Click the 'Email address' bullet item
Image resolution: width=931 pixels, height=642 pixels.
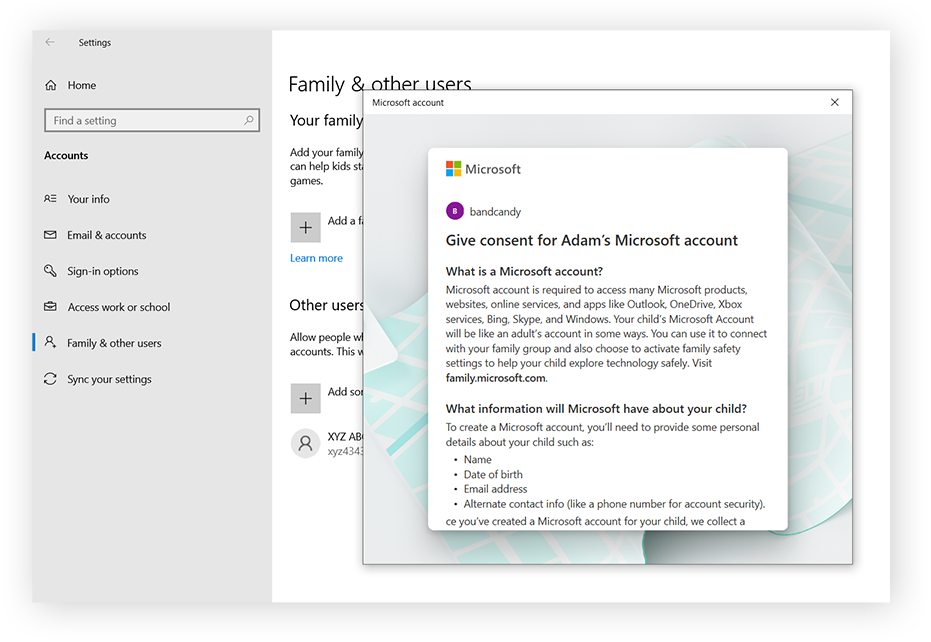coord(495,489)
